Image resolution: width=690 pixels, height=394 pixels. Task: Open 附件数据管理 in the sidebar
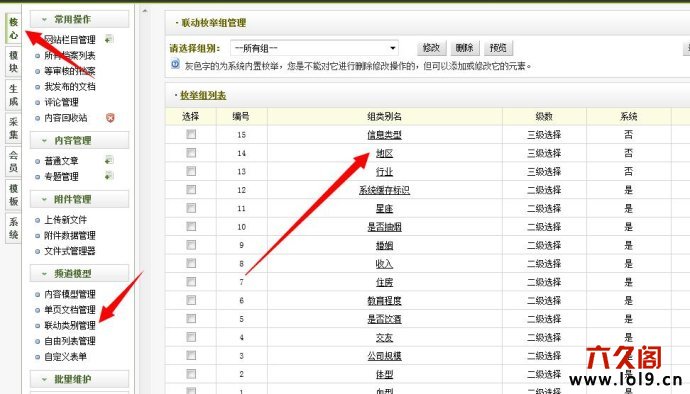coord(70,236)
